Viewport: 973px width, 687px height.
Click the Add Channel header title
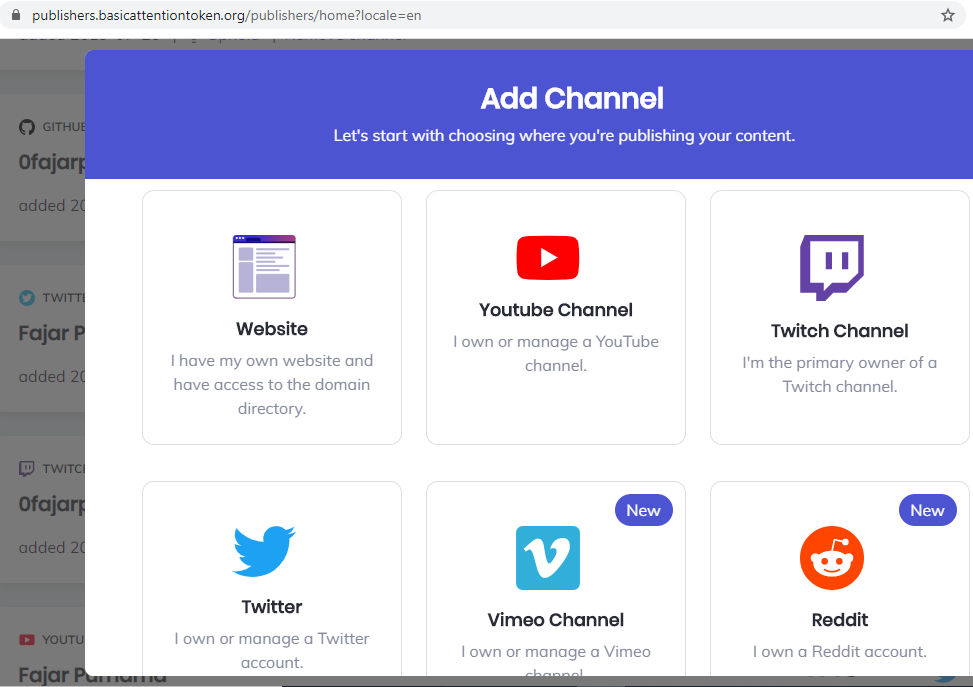pyautogui.click(x=572, y=98)
